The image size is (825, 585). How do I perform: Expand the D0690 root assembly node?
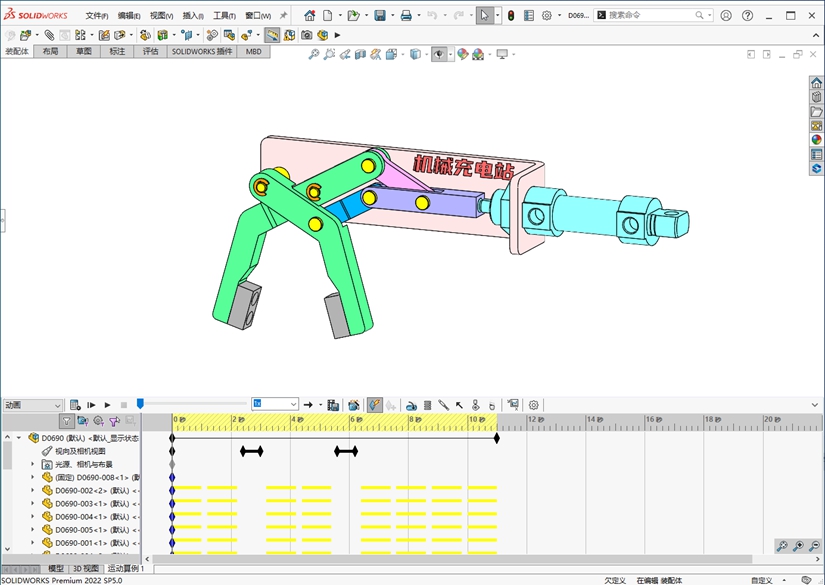point(19,438)
